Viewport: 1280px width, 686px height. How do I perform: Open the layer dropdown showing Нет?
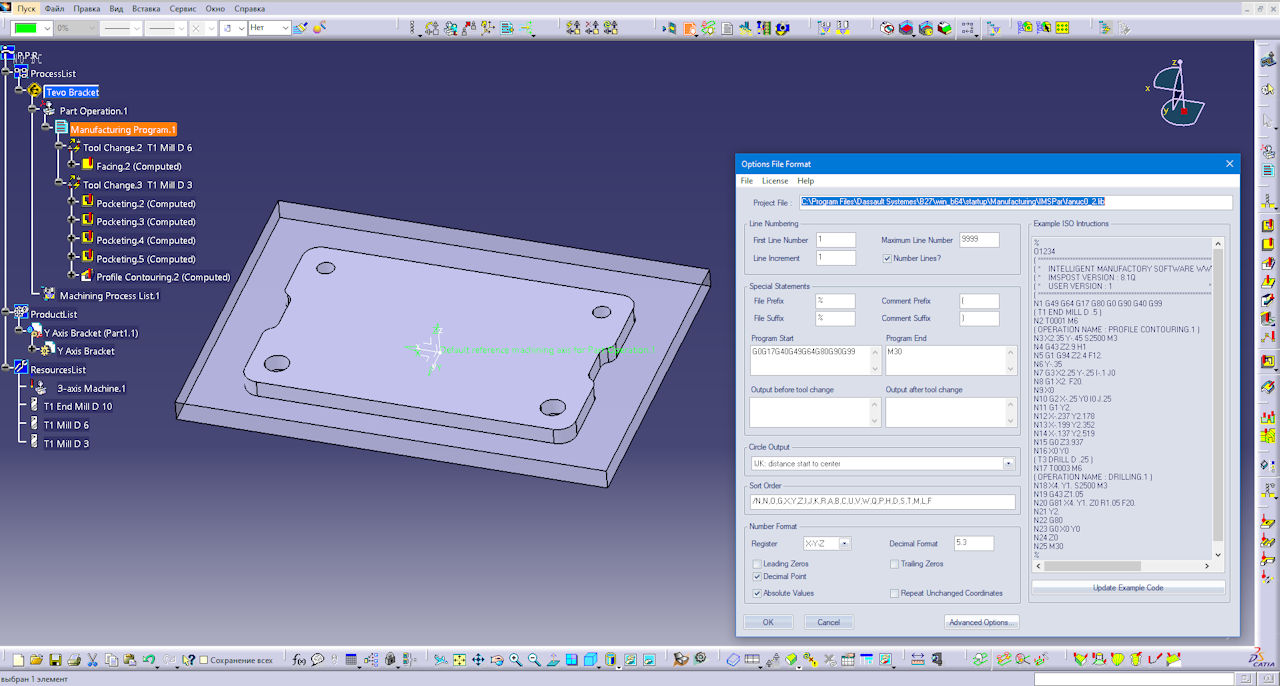click(284, 28)
